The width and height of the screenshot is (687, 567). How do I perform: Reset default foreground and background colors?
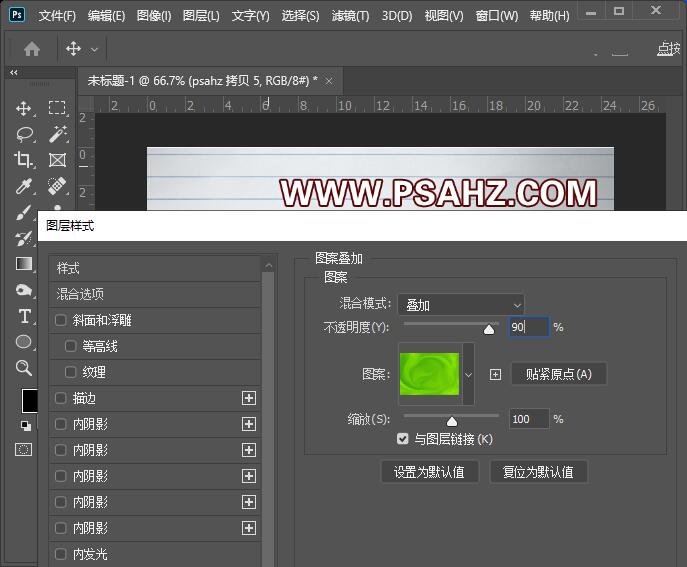pos(26,425)
